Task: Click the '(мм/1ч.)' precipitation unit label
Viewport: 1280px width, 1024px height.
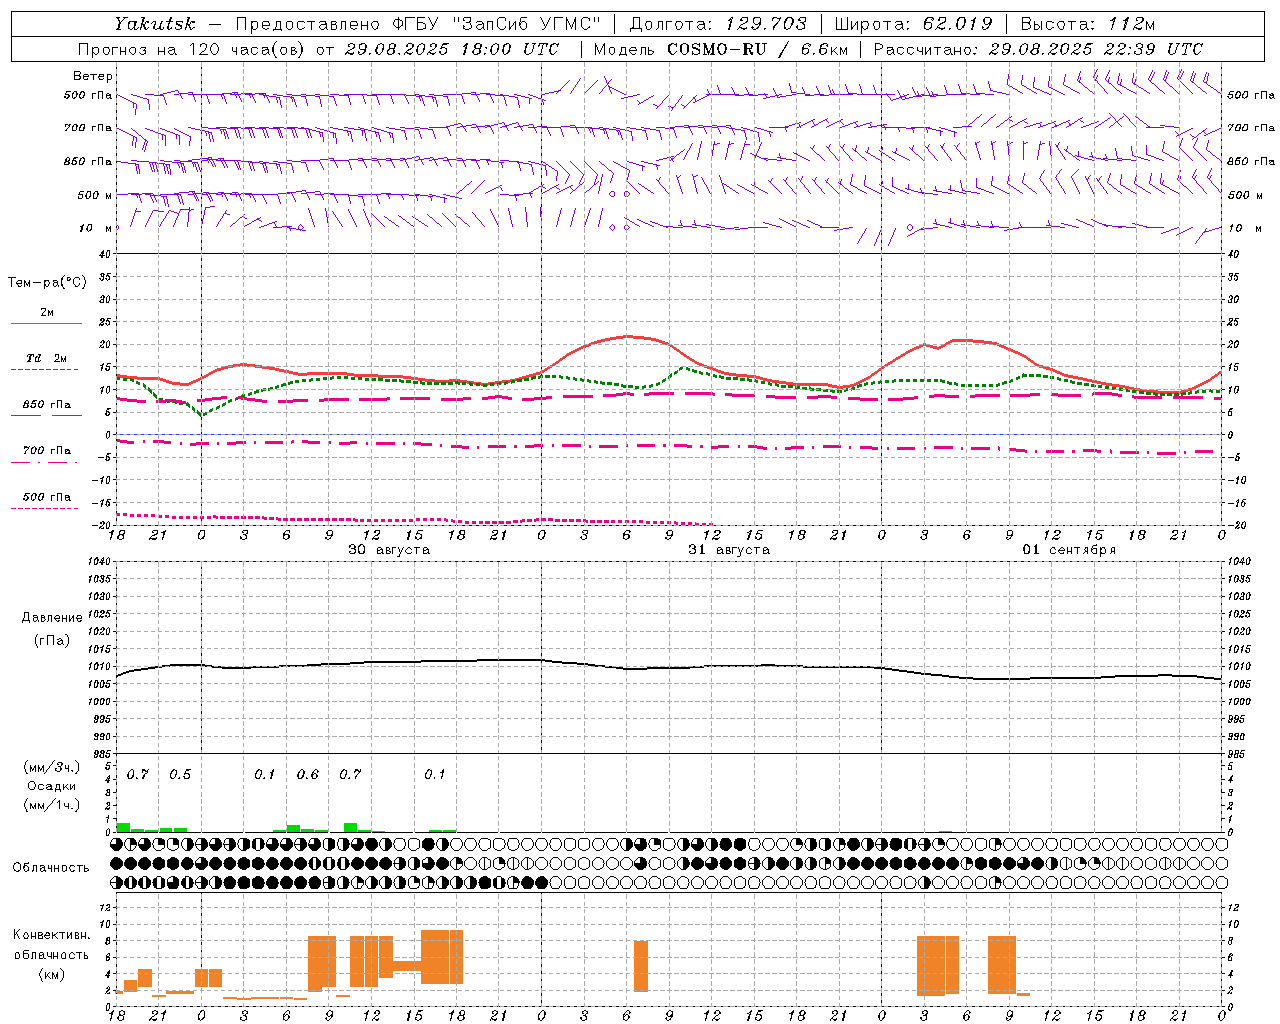Action: 52,805
